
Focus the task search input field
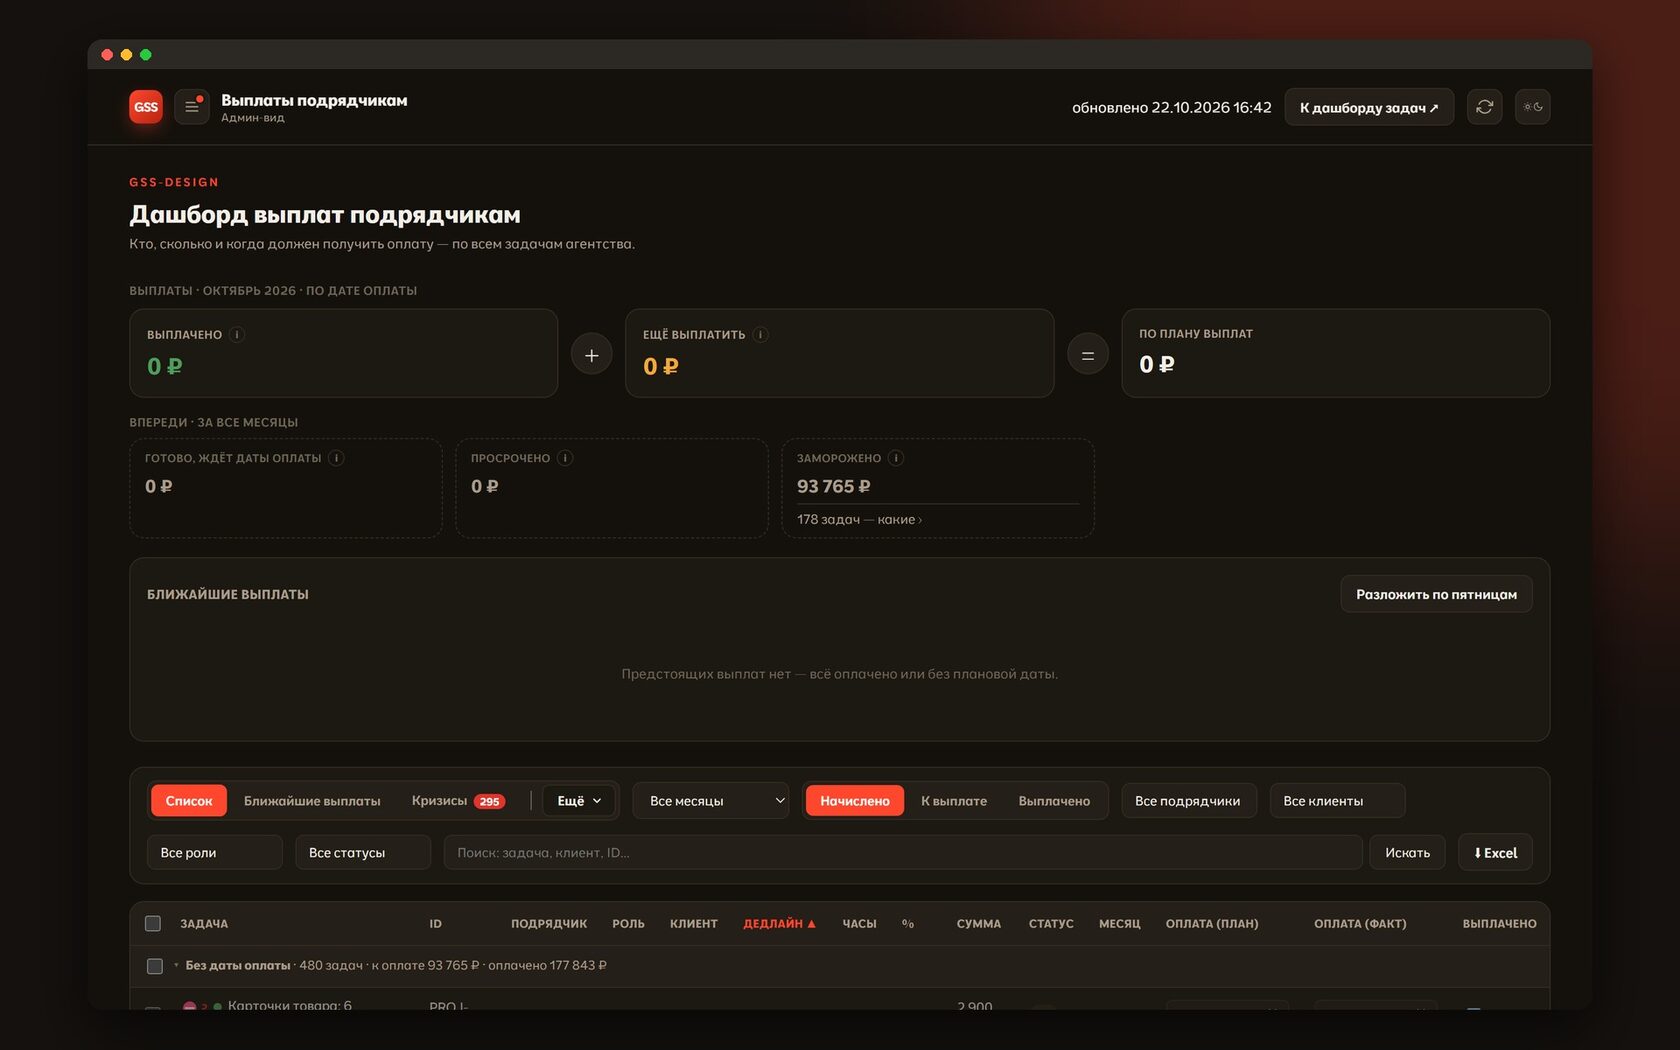(903, 853)
